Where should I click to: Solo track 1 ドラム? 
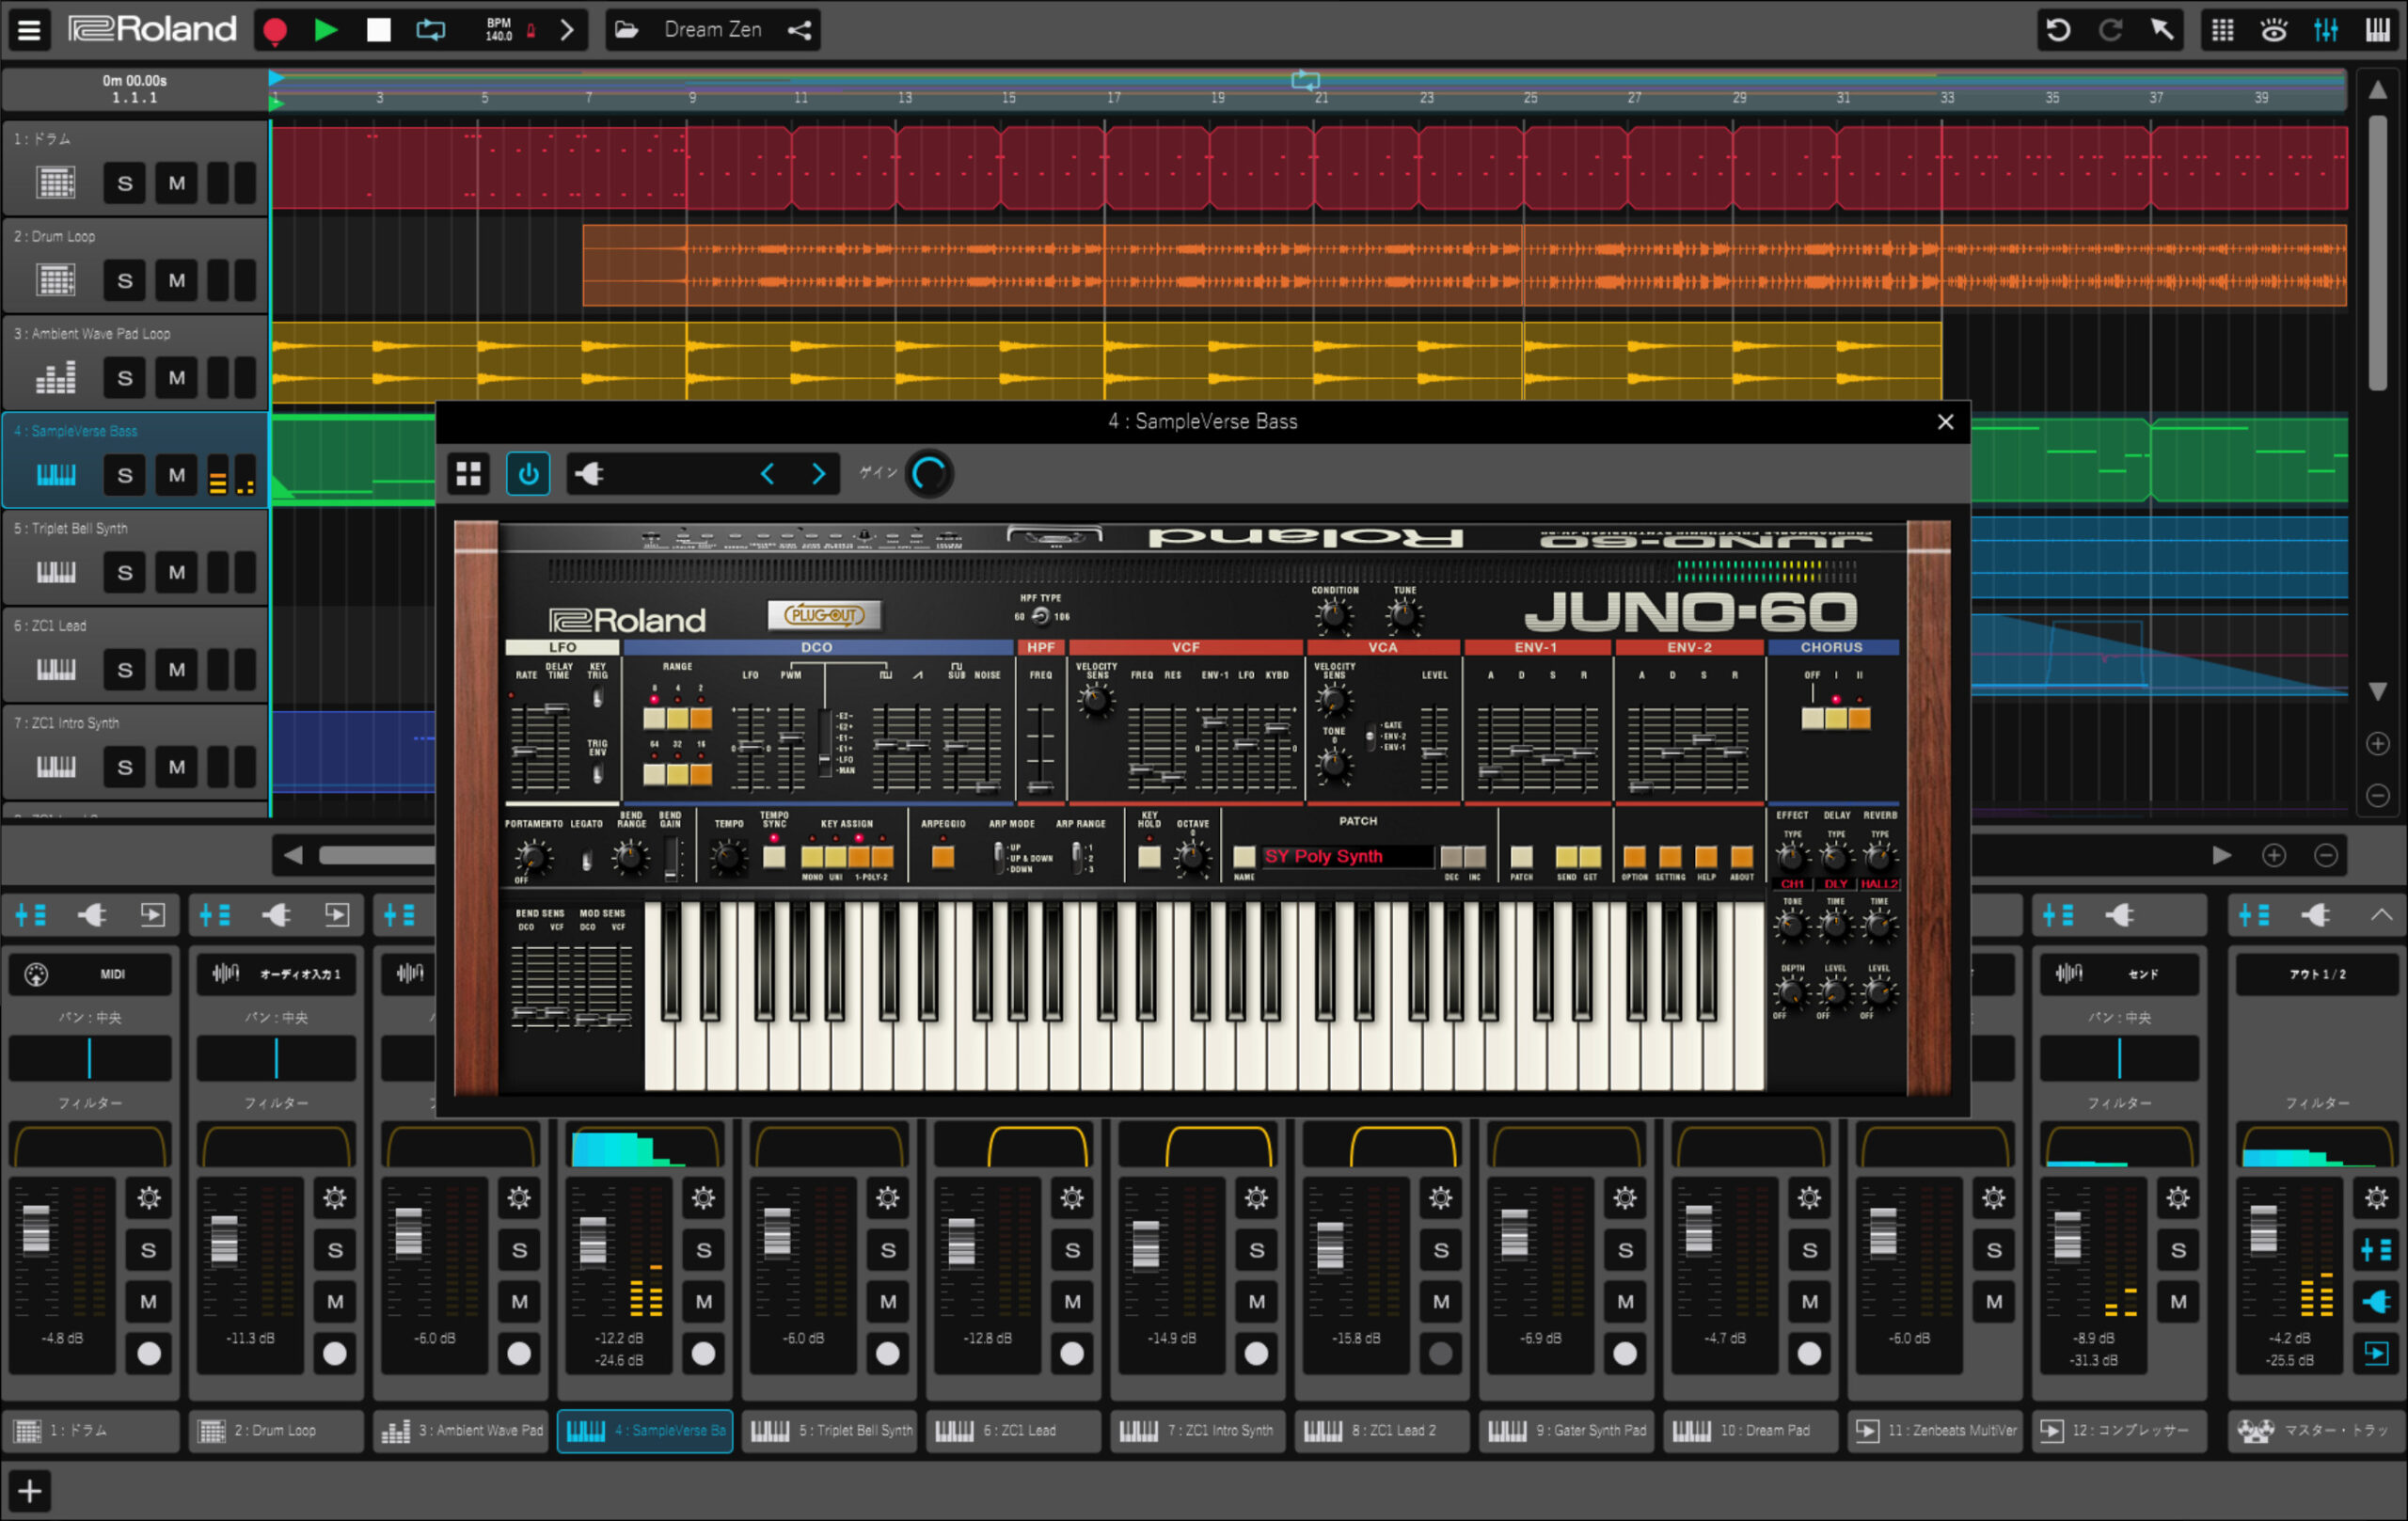(125, 183)
